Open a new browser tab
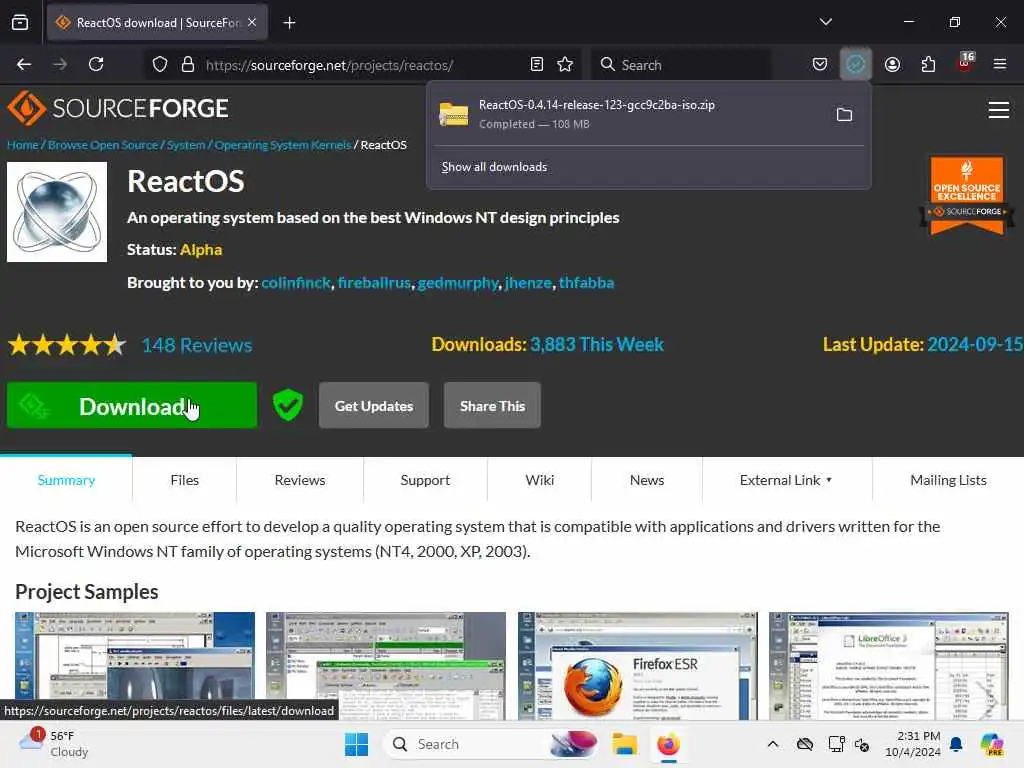1024x768 pixels. [x=289, y=23]
